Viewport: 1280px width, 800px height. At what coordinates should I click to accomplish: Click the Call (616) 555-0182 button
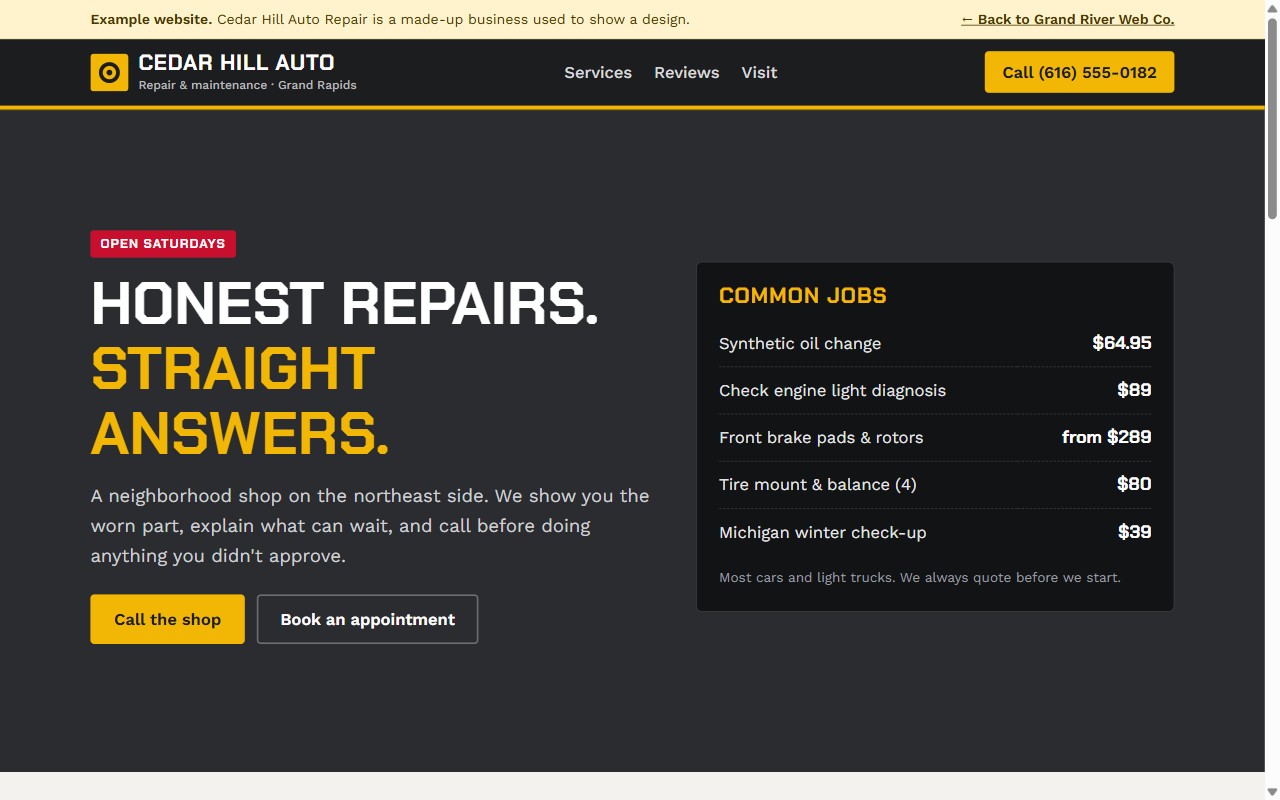(x=1079, y=72)
